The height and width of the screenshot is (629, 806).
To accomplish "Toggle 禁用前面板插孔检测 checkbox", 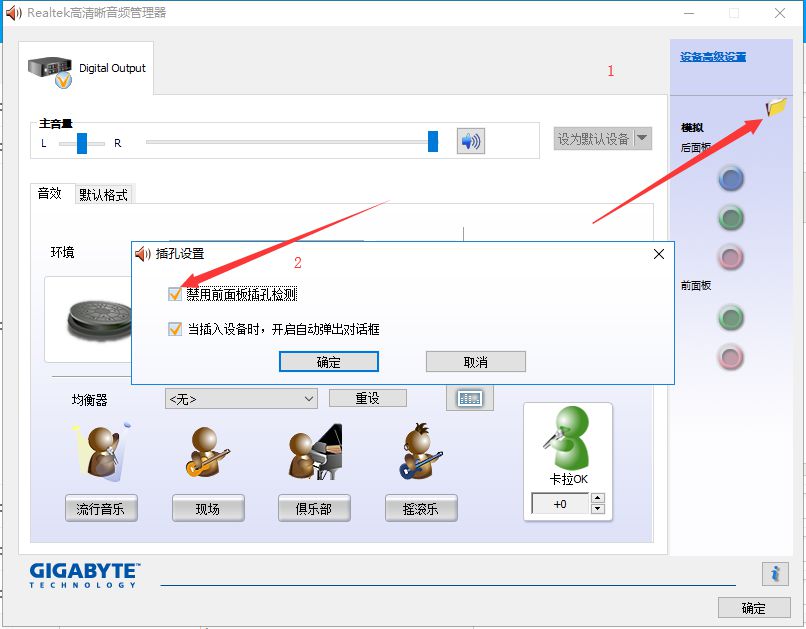I will tap(175, 294).
